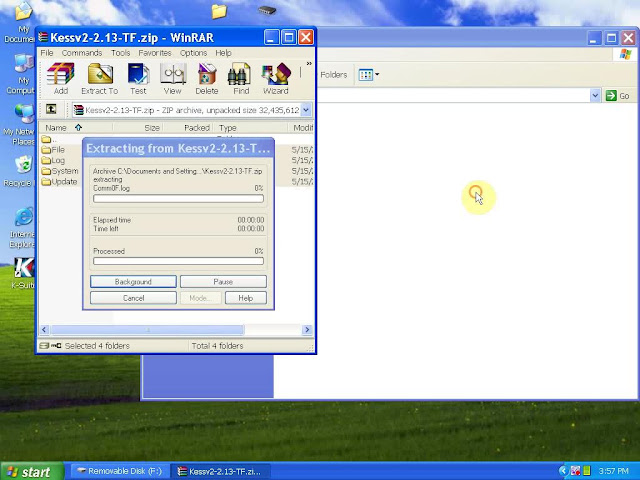The height and width of the screenshot is (480, 640).
Task: Go up one folder level in WinRAR
Action: (x=51, y=109)
